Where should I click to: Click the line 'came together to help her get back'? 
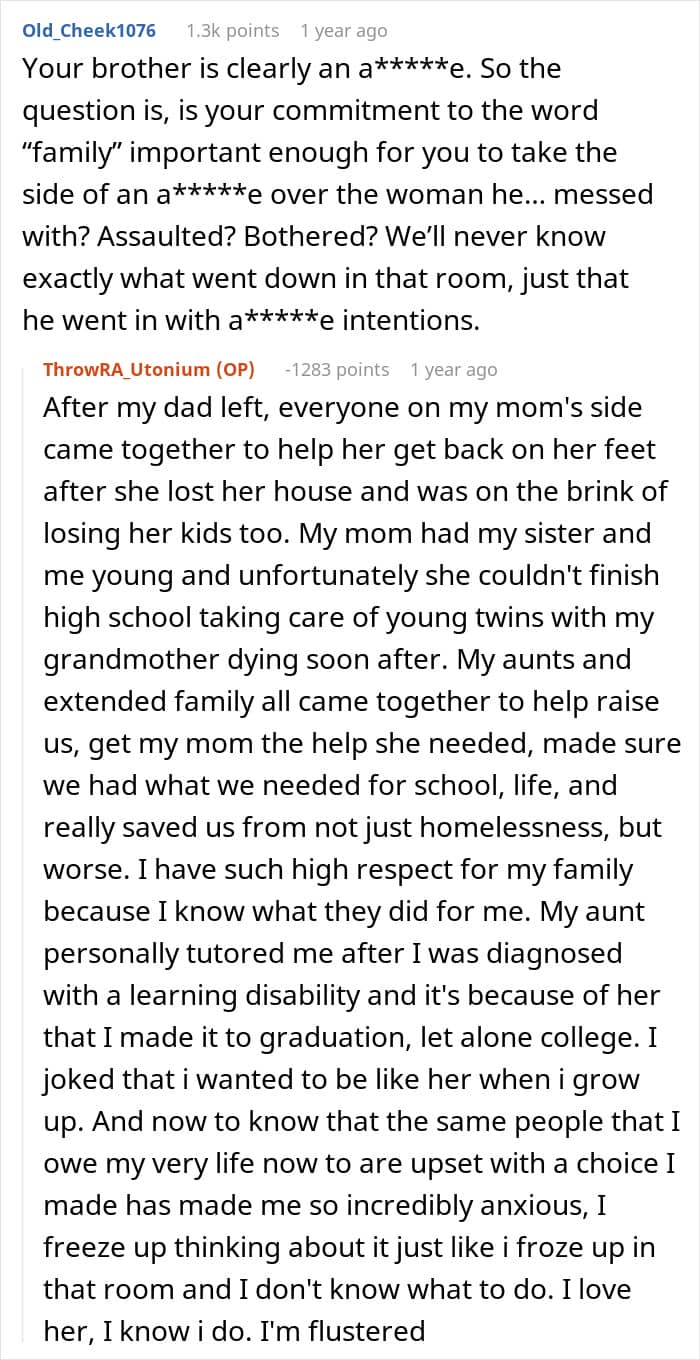pos(350,449)
